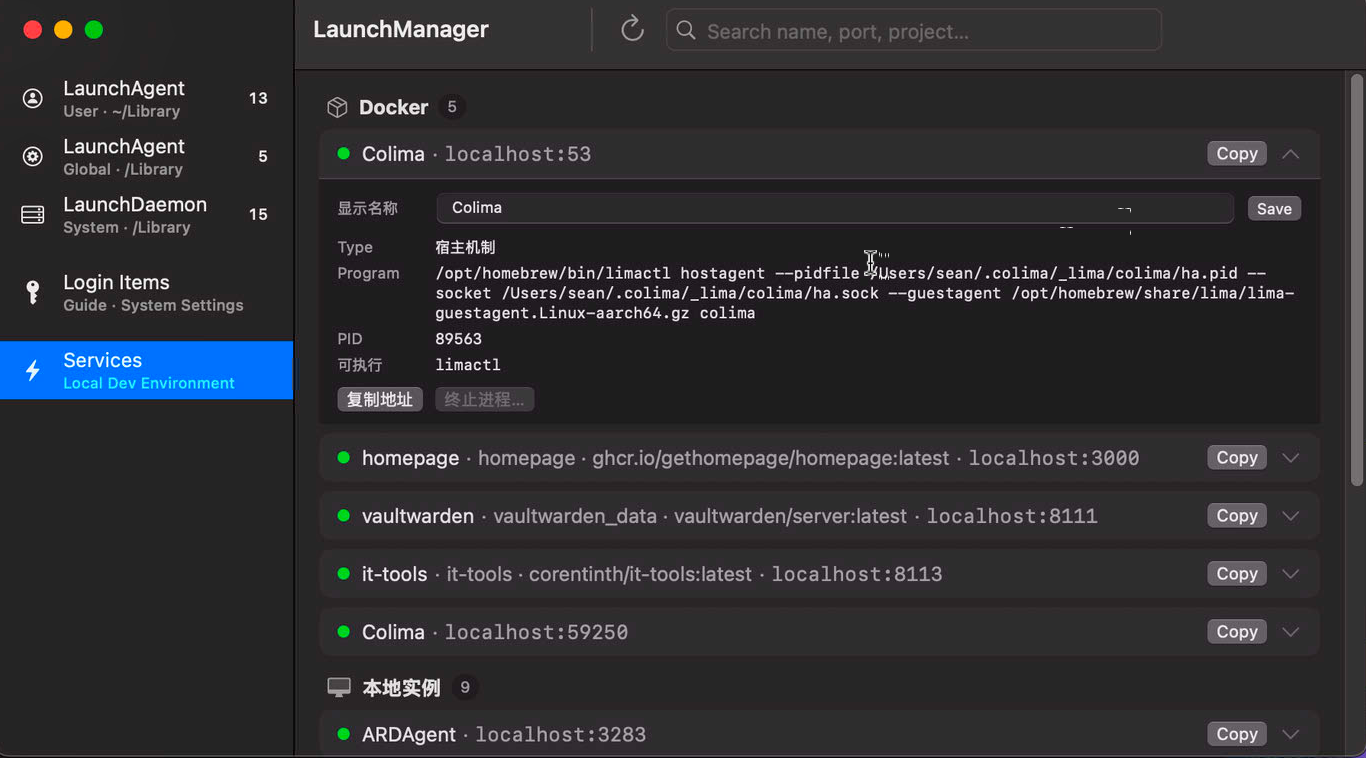Viewport: 1366px width, 758px height.
Task: Copy address of homepage service
Action: 1237,457
